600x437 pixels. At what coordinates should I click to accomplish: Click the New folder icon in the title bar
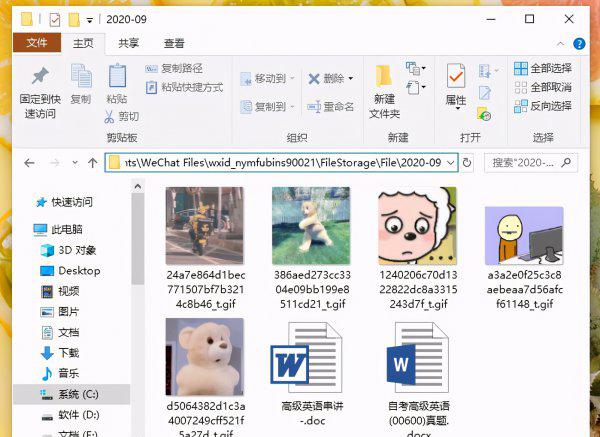point(74,20)
